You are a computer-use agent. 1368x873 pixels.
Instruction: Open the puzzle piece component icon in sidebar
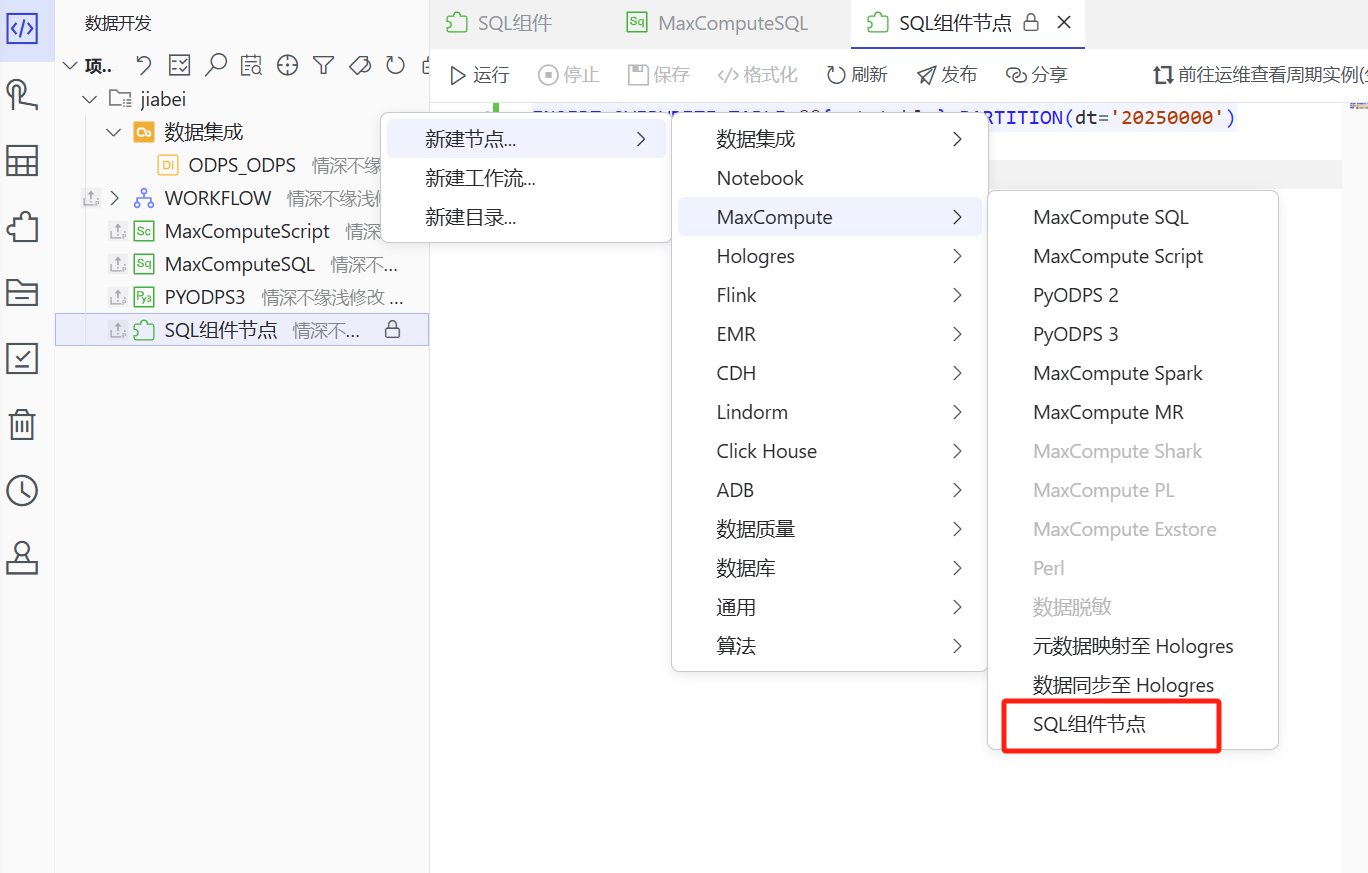pyautogui.click(x=22, y=227)
